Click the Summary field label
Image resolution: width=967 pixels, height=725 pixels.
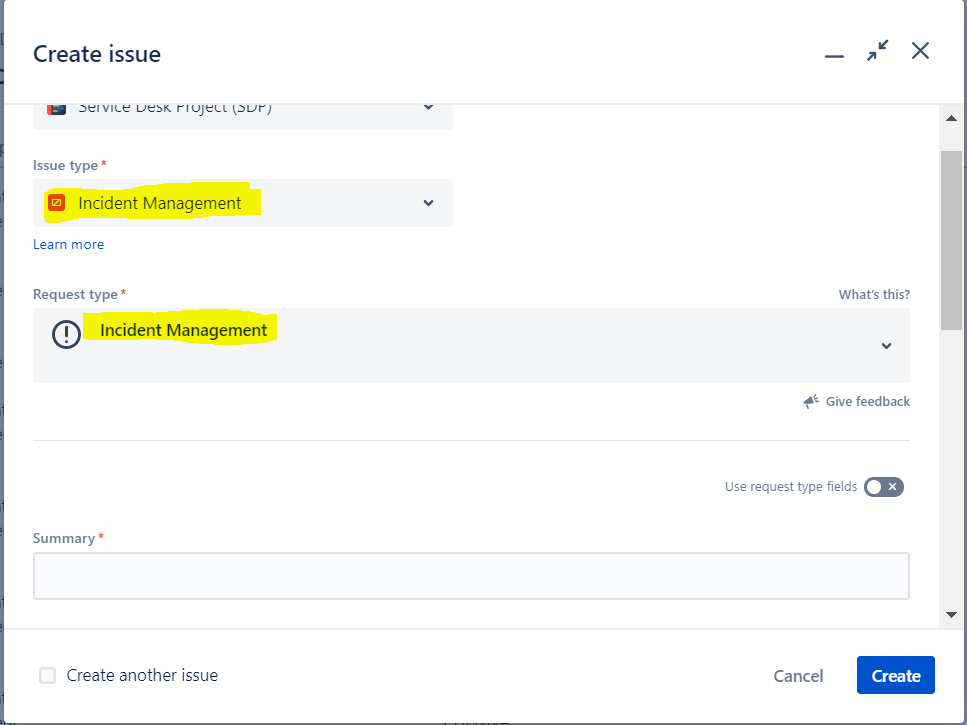tap(64, 538)
